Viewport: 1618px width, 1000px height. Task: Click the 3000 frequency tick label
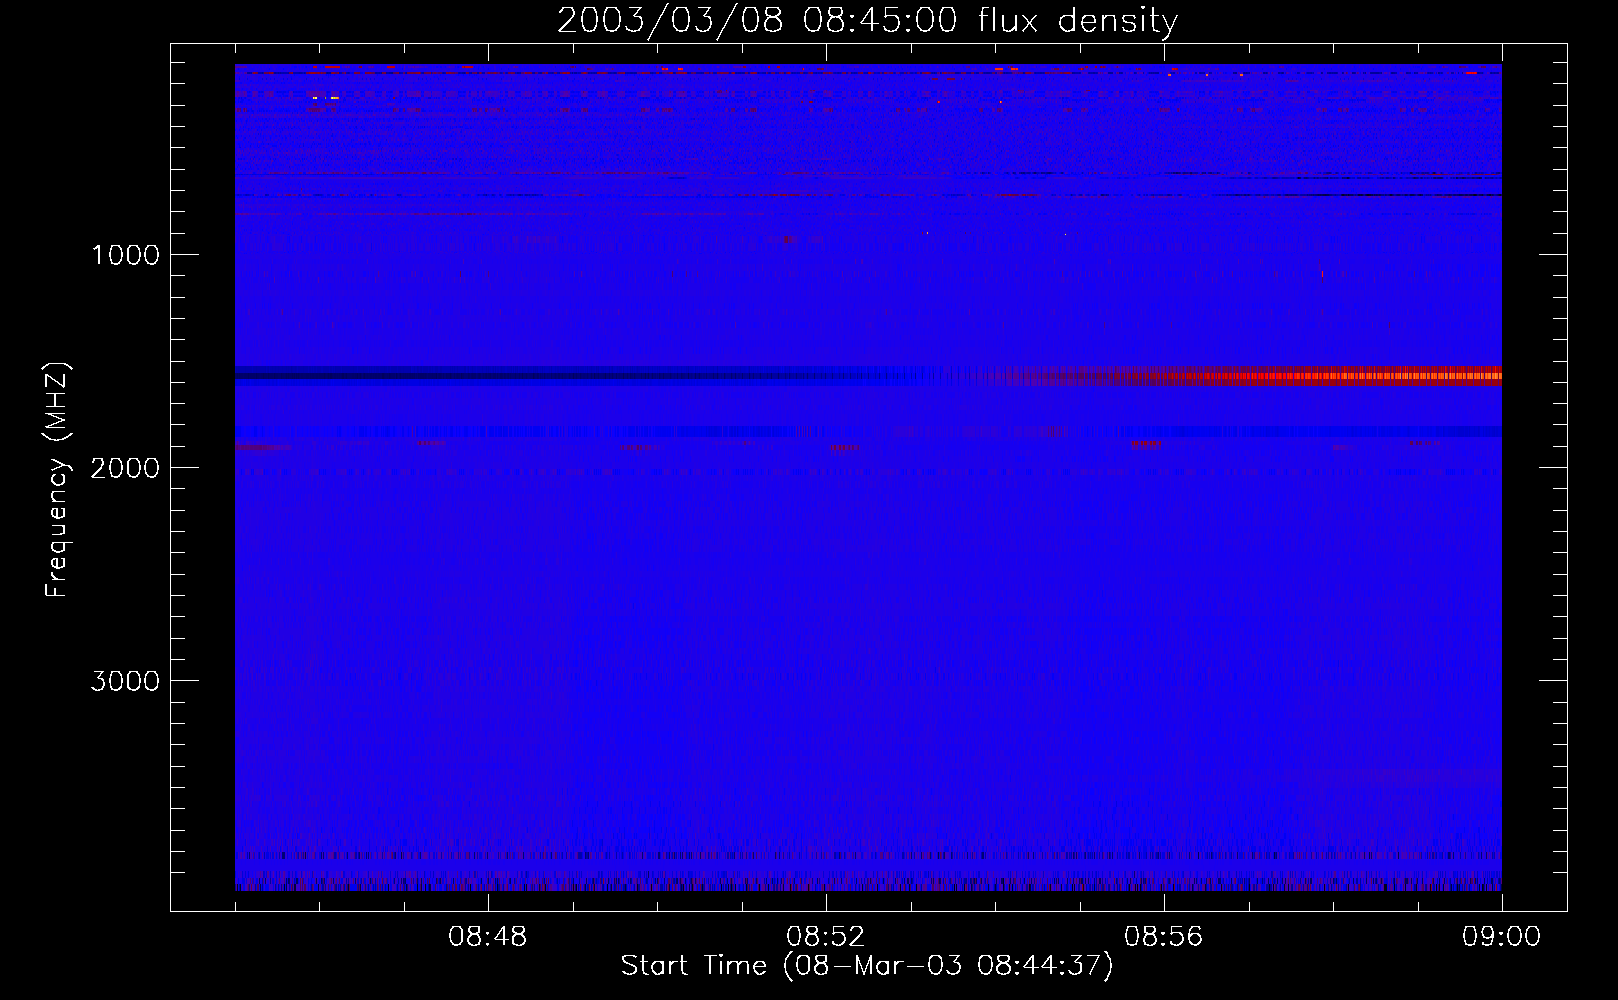(125, 681)
